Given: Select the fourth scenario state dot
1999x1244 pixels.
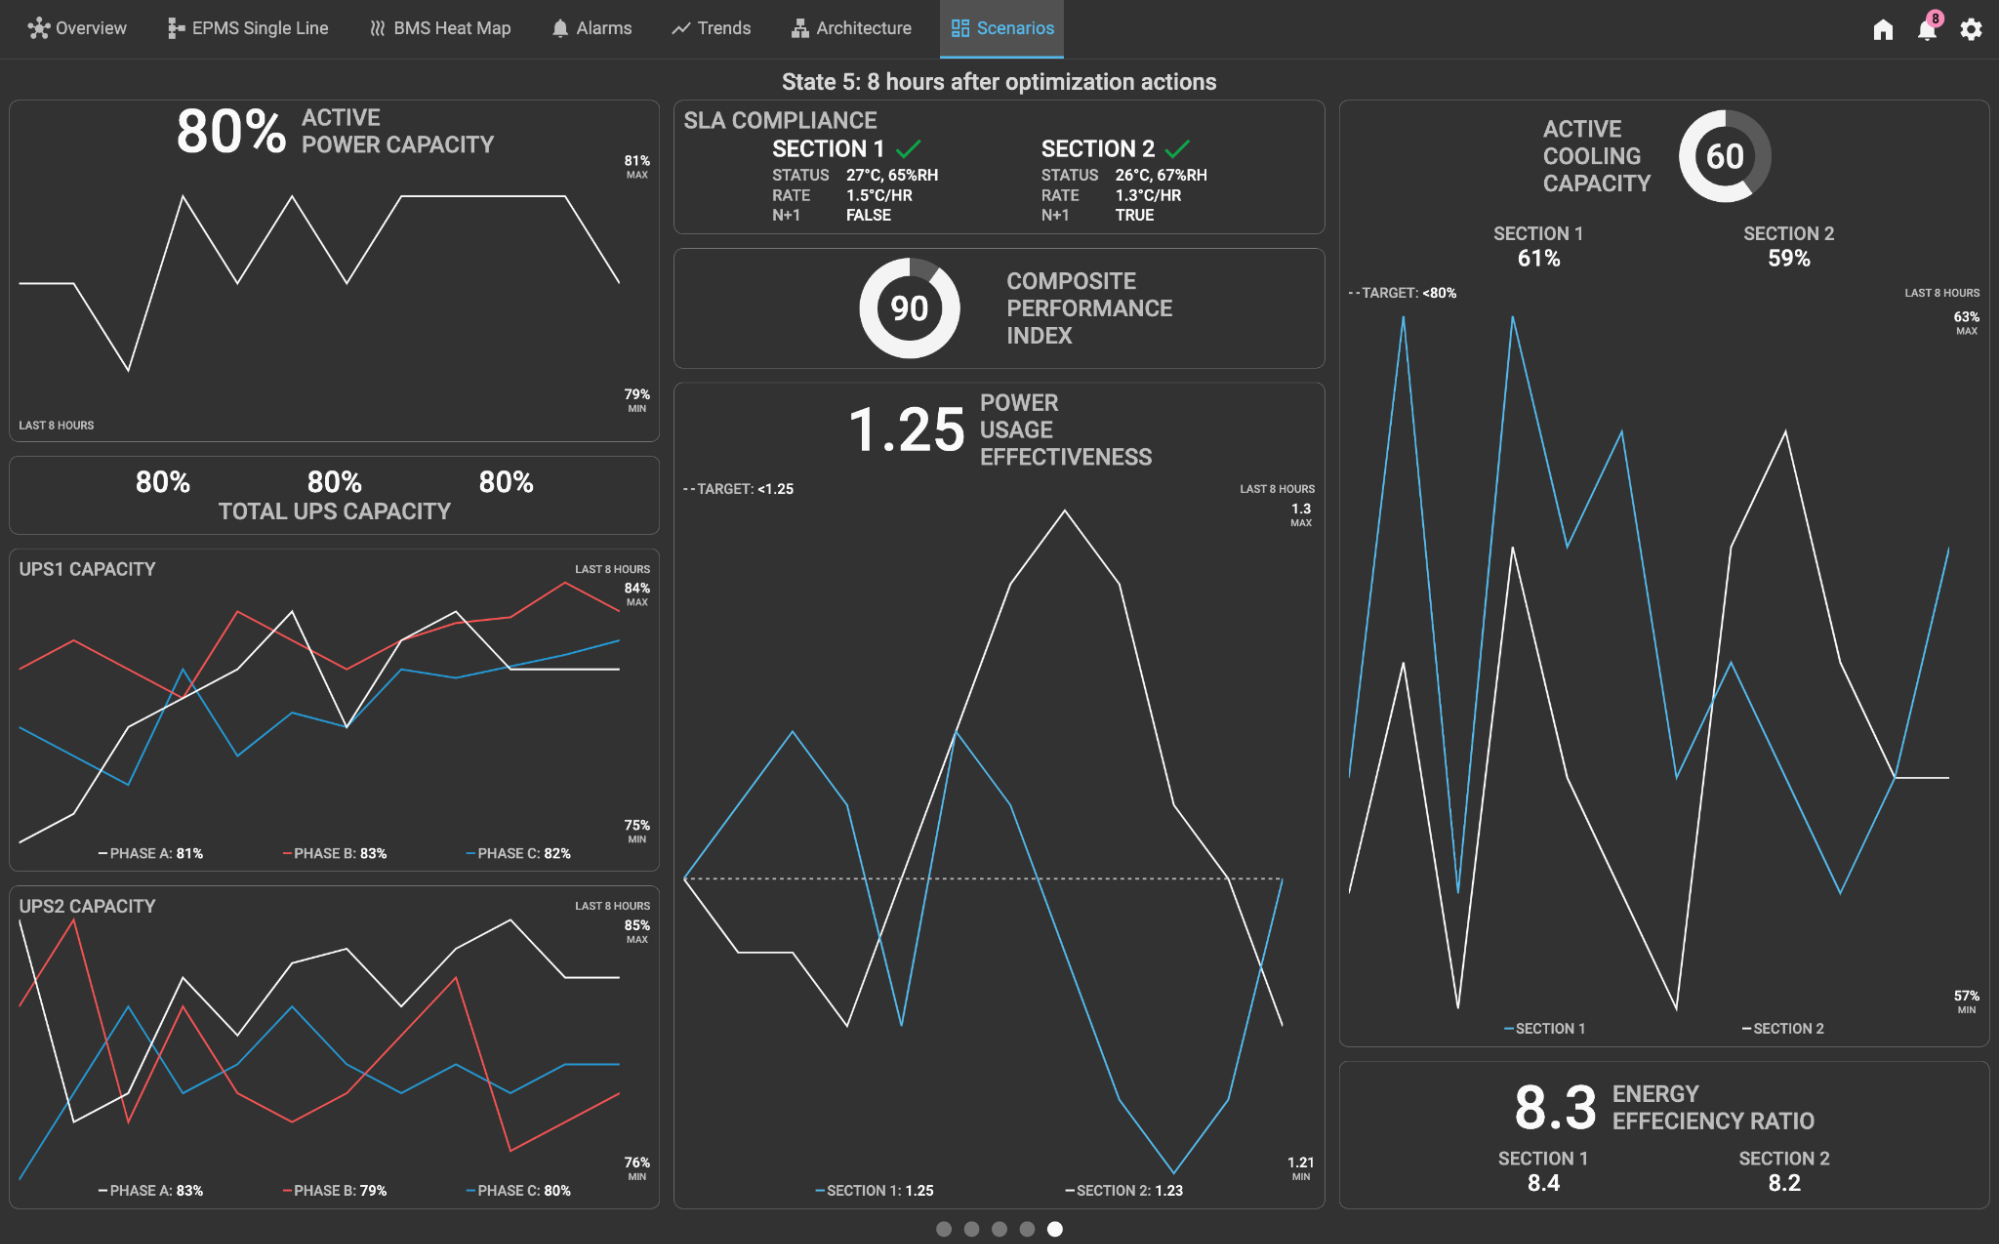Looking at the screenshot, I should [x=1027, y=1229].
